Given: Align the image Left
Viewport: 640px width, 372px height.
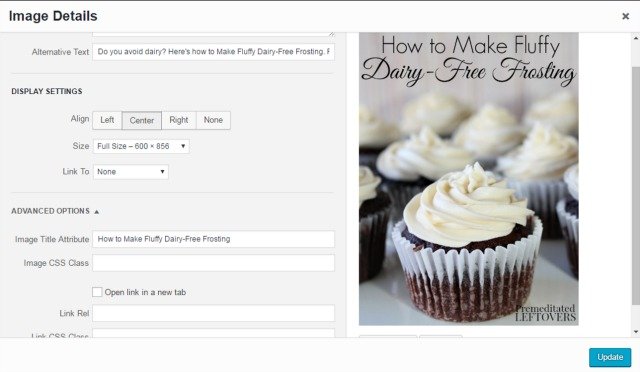Looking at the screenshot, I should (x=107, y=120).
